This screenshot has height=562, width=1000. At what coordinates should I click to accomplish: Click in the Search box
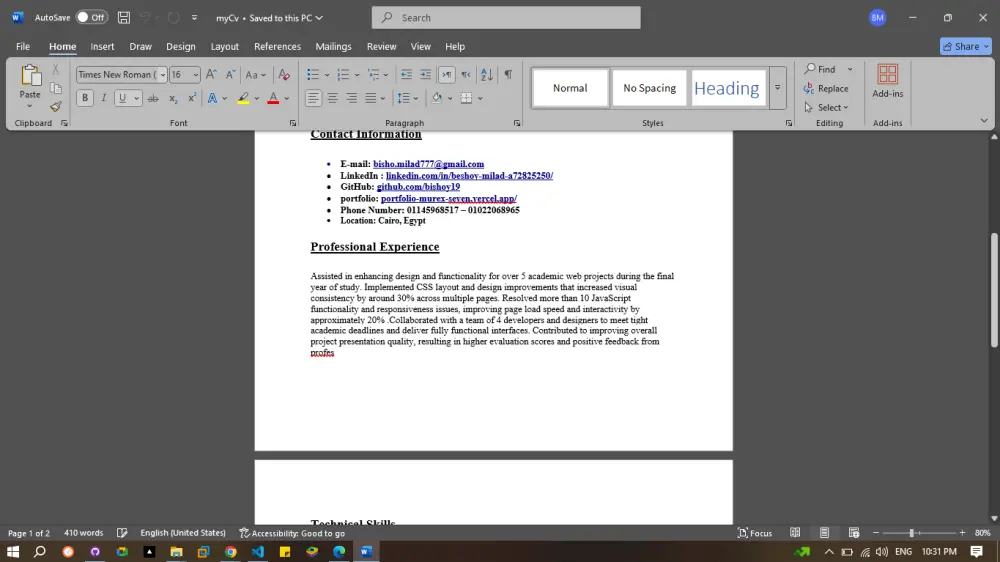click(x=506, y=18)
